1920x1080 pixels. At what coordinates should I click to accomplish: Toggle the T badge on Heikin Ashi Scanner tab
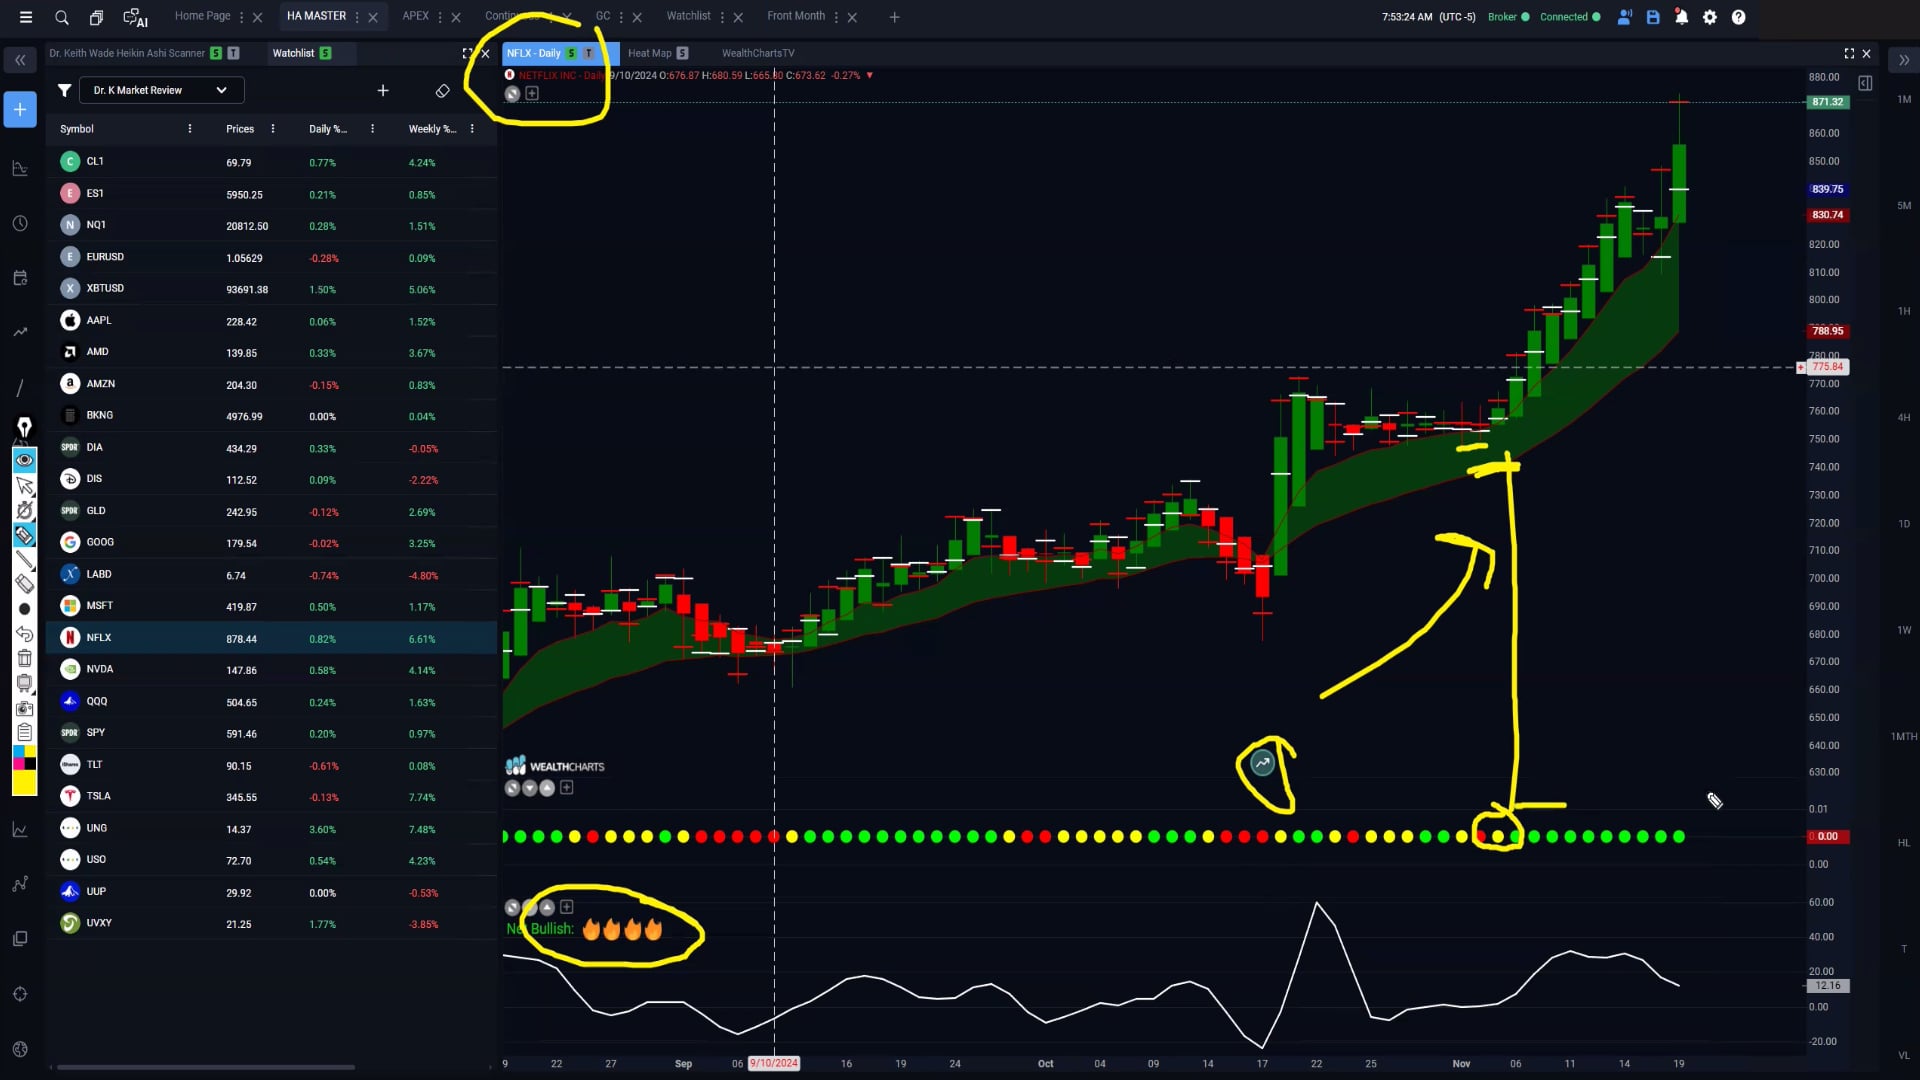(233, 53)
